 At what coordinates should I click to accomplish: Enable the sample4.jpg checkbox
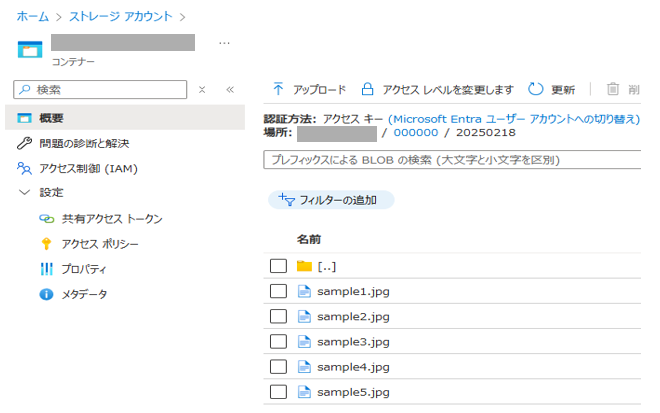pyautogui.click(x=278, y=367)
